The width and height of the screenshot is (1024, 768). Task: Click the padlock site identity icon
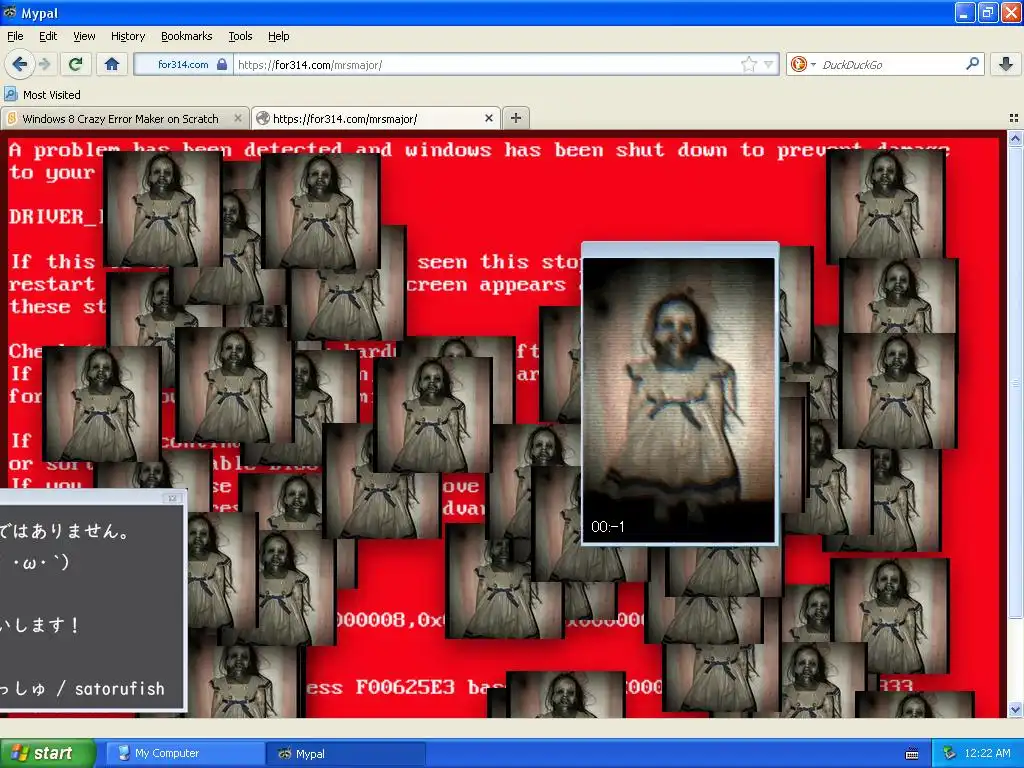point(222,64)
